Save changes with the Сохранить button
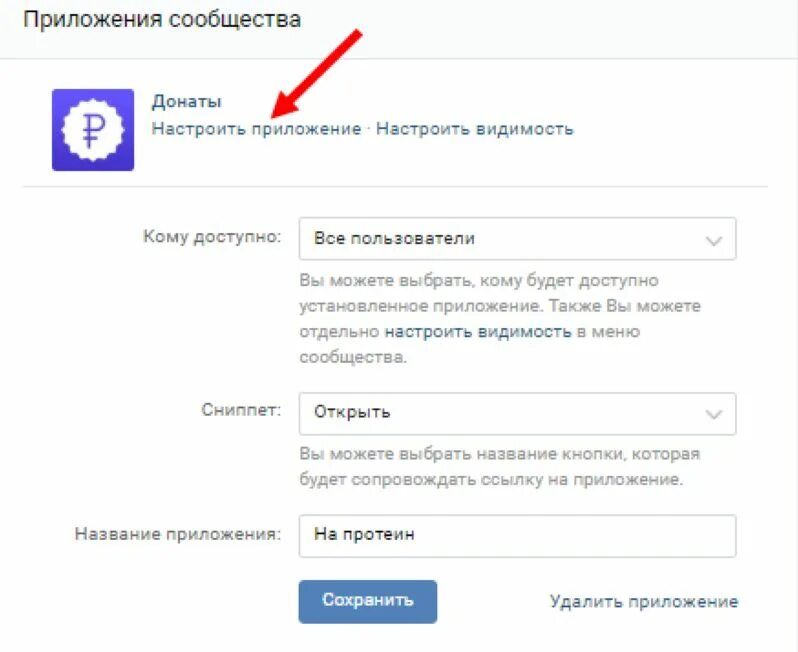This screenshot has width=798, height=652. [367, 602]
